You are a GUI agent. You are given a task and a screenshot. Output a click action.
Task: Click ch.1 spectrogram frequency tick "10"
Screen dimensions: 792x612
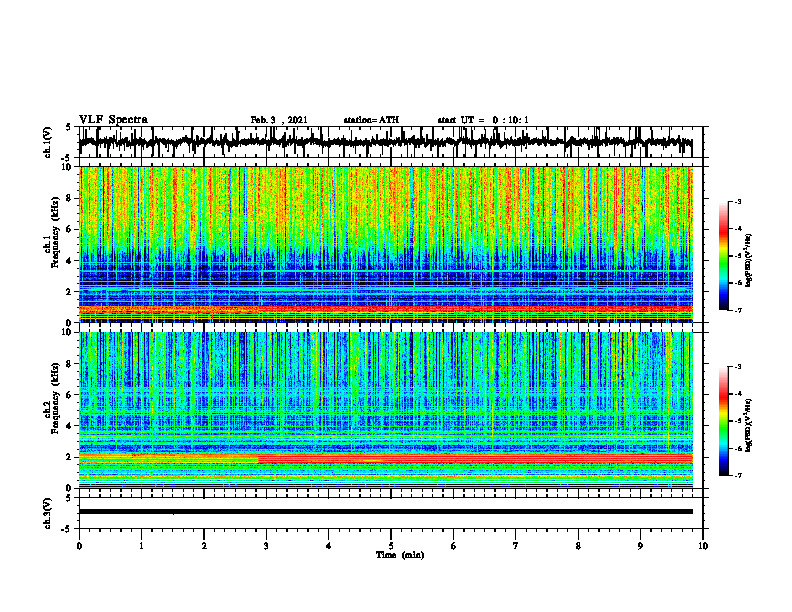pyautogui.click(x=68, y=167)
